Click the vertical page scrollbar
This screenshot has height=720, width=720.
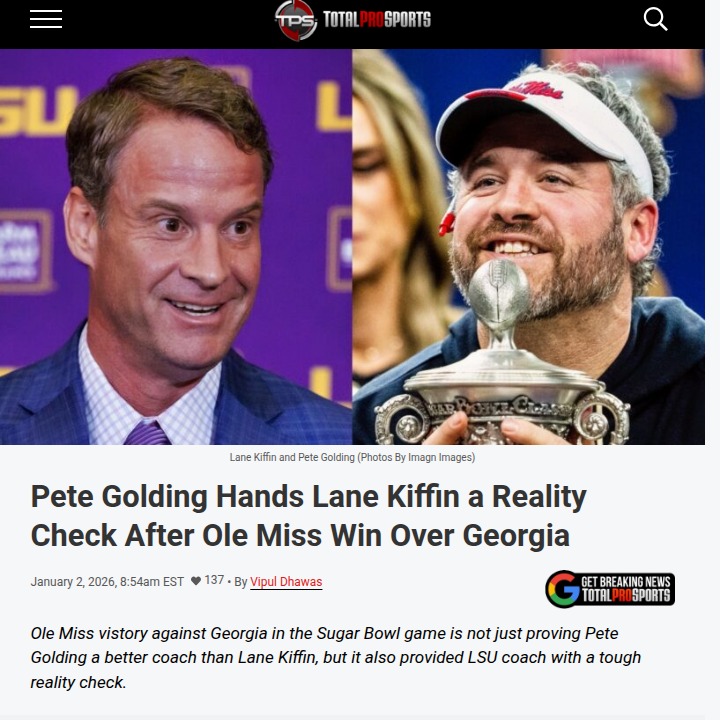(712, 360)
